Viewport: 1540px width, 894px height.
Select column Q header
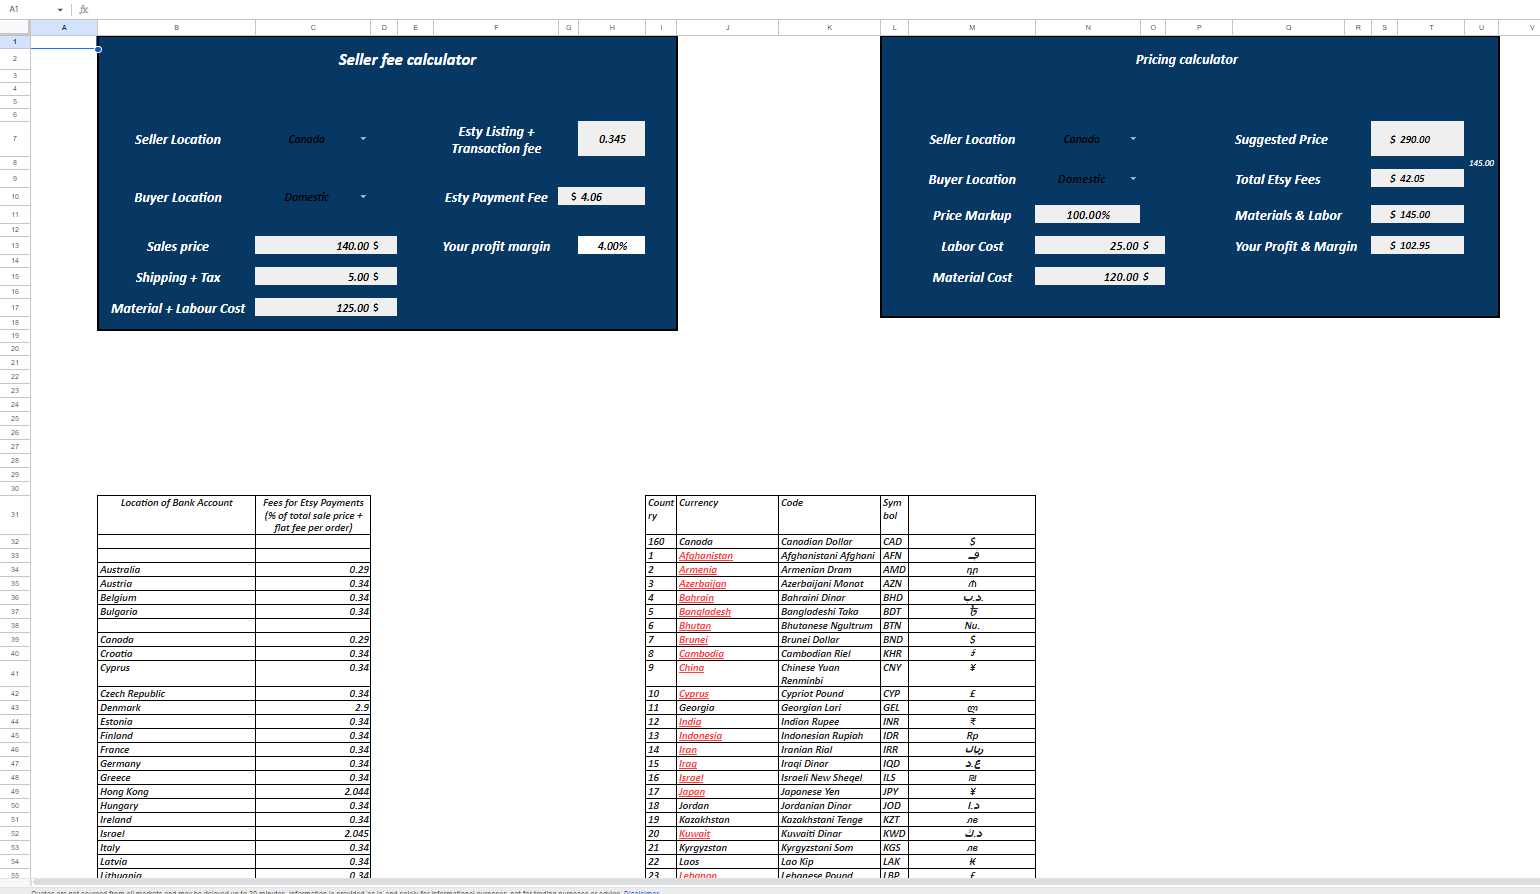[1288, 28]
